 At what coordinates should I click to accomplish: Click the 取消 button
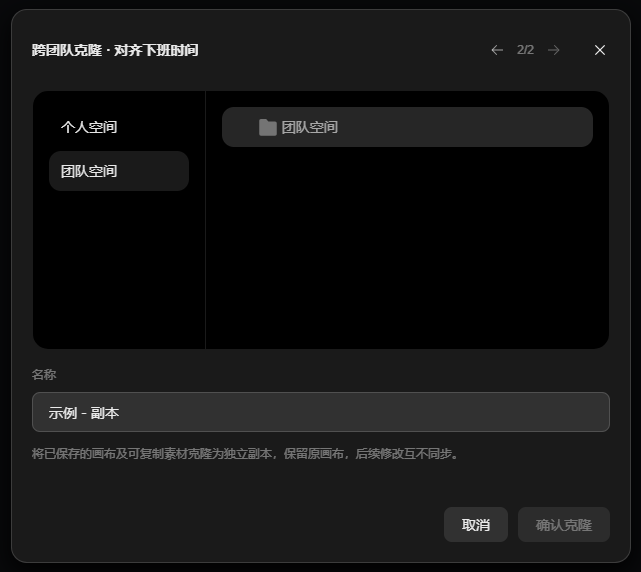click(x=476, y=525)
